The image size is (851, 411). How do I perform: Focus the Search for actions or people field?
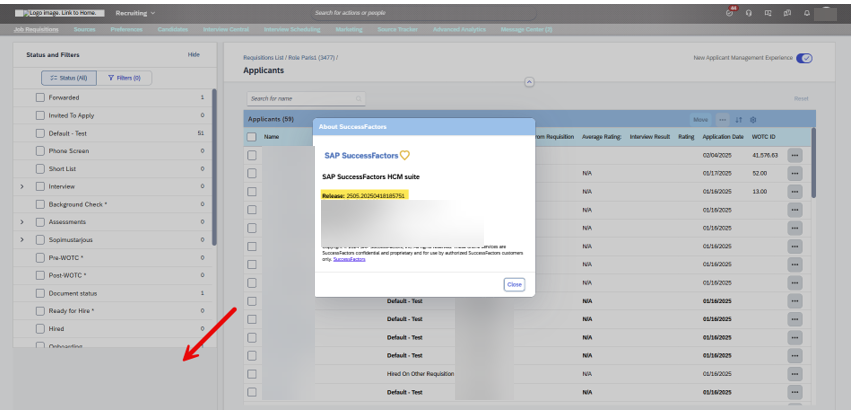423,12
